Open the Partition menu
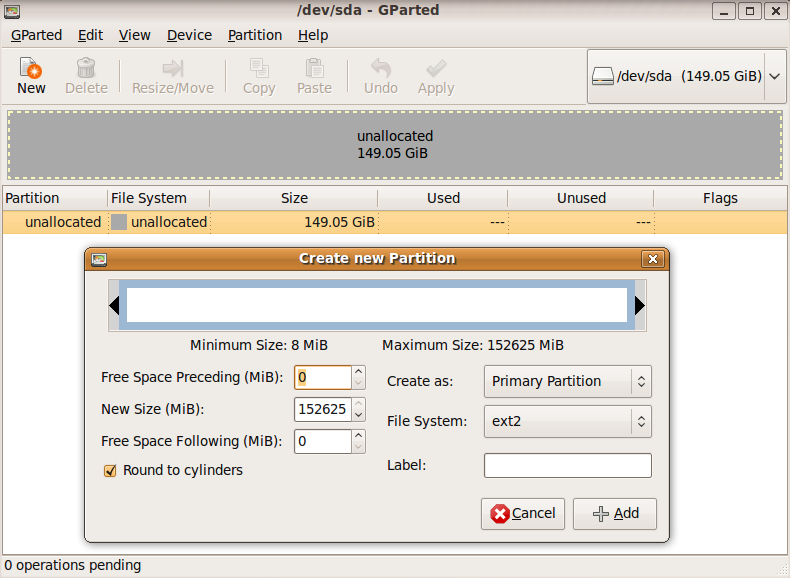This screenshot has width=790, height=578. tap(255, 35)
